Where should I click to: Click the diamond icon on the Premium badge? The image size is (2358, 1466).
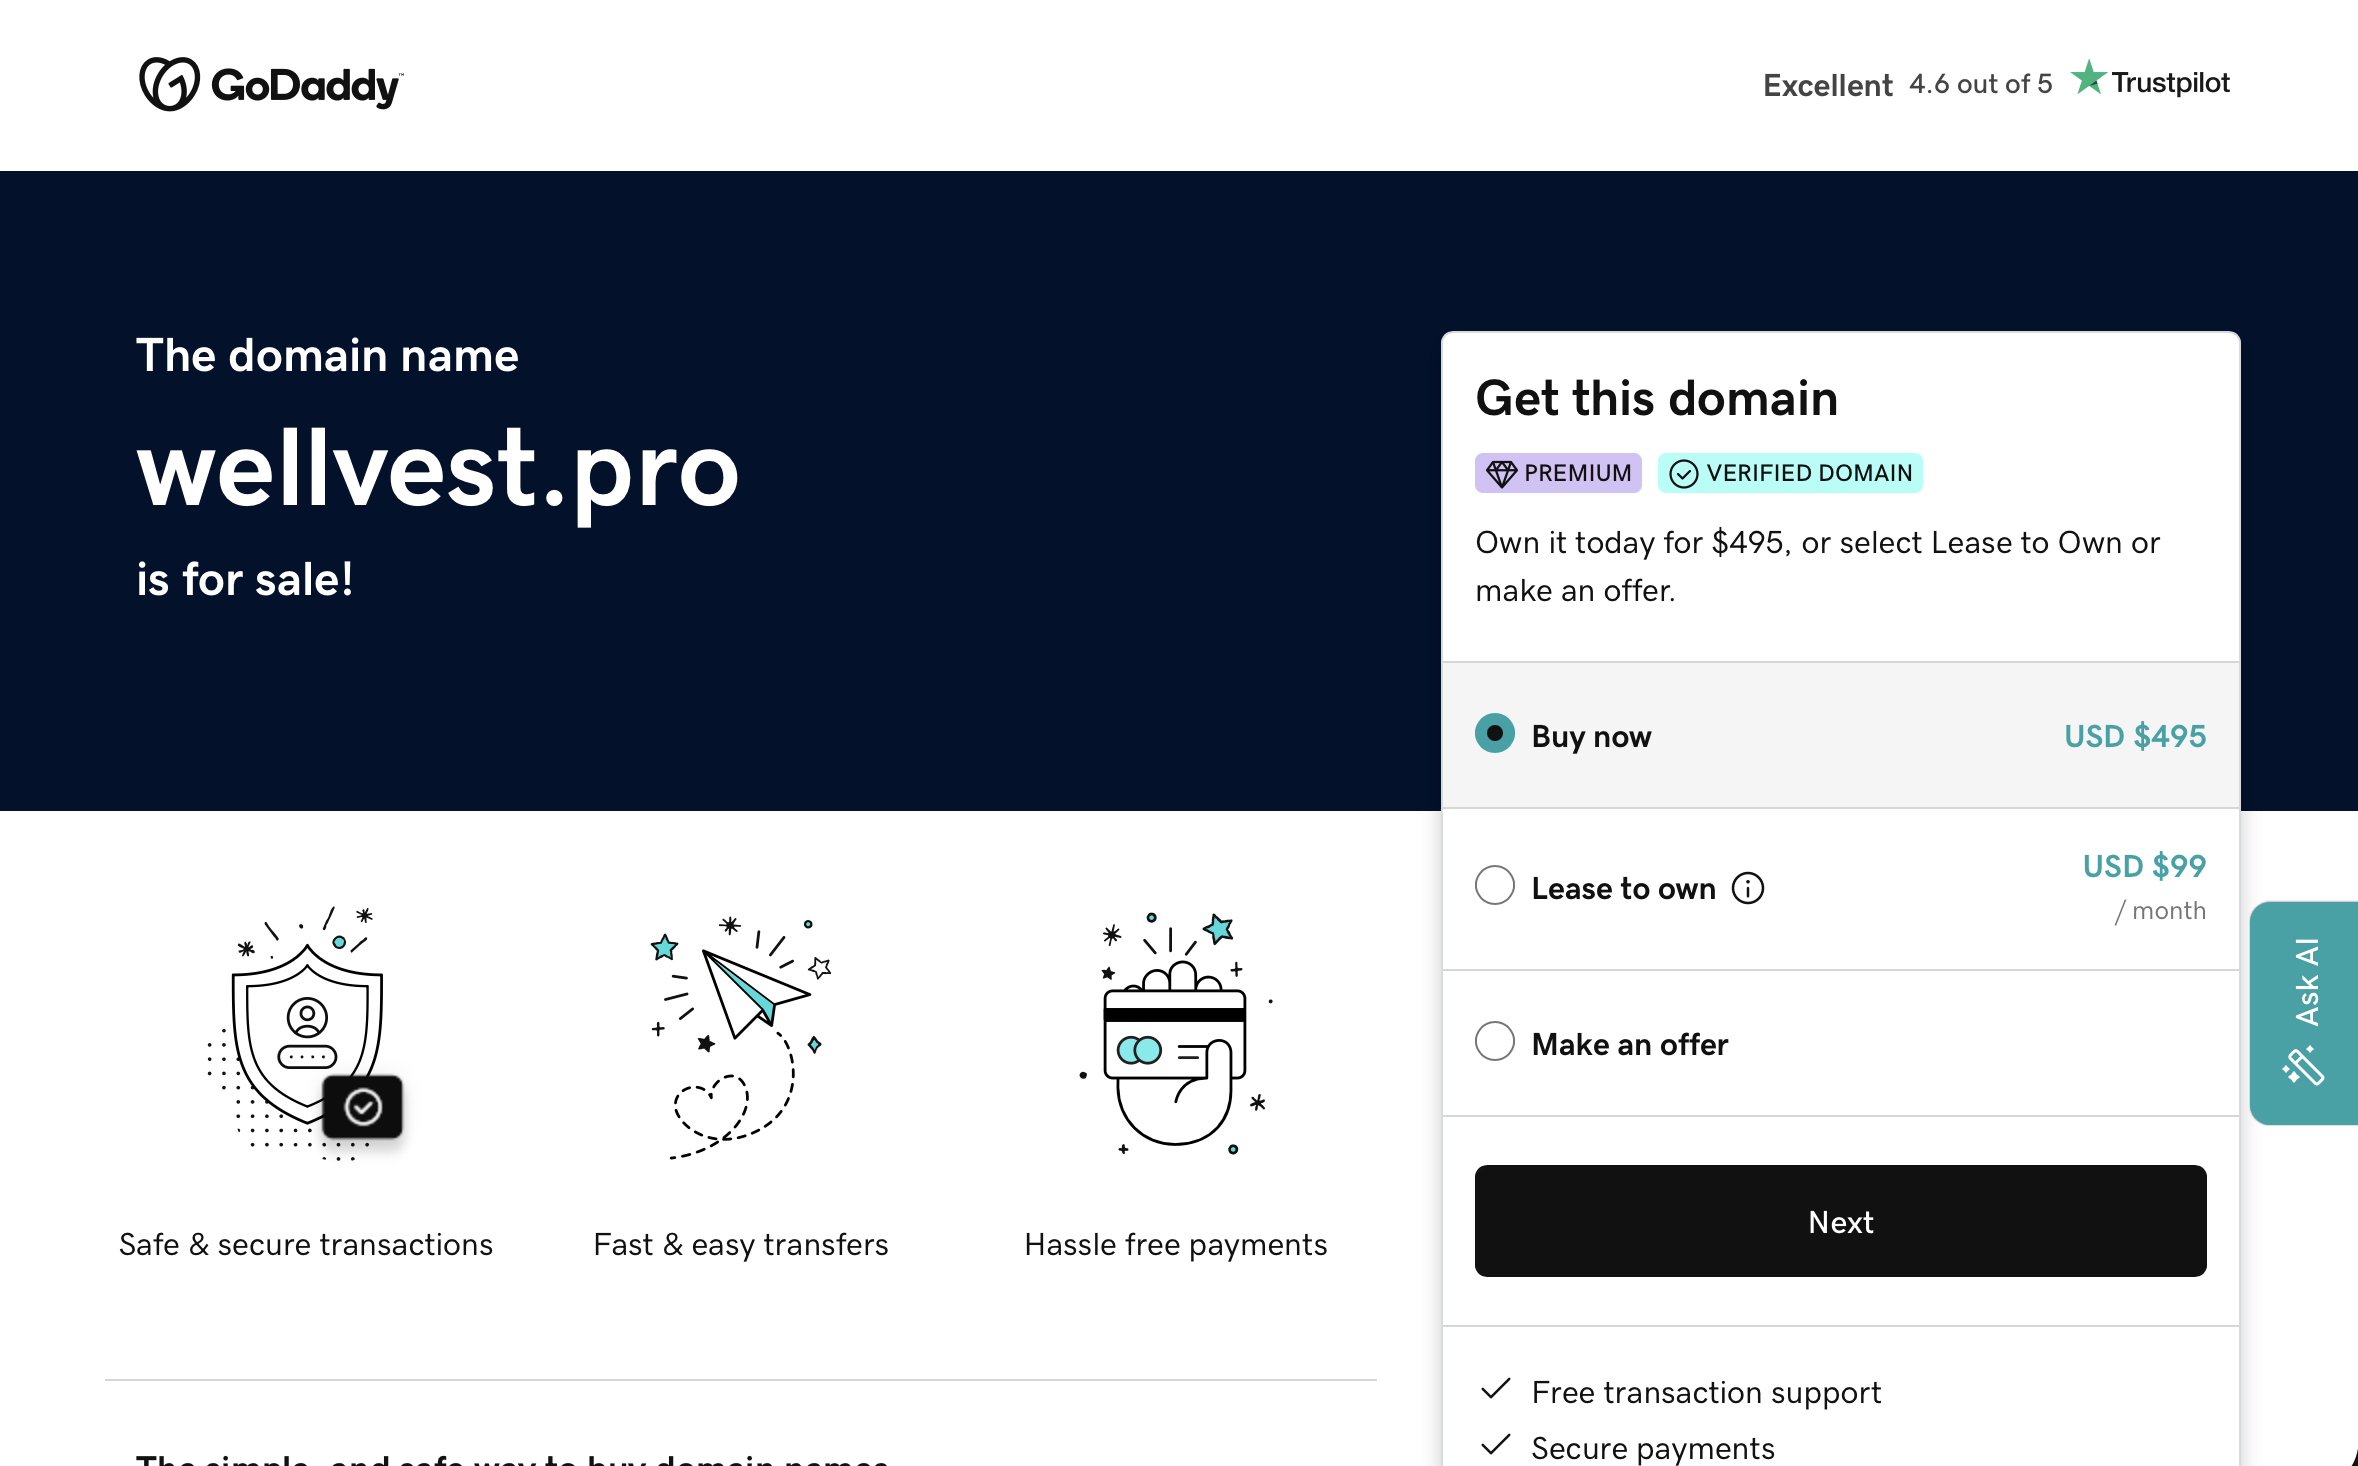point(1503,473)
